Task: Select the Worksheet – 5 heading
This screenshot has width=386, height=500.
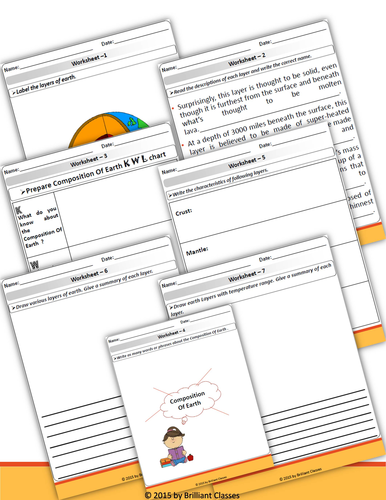Action: pos(246,161)
